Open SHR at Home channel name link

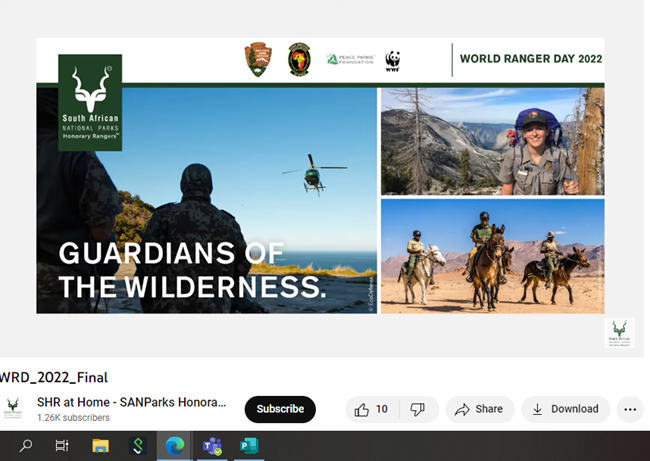(x=131, y=402)
